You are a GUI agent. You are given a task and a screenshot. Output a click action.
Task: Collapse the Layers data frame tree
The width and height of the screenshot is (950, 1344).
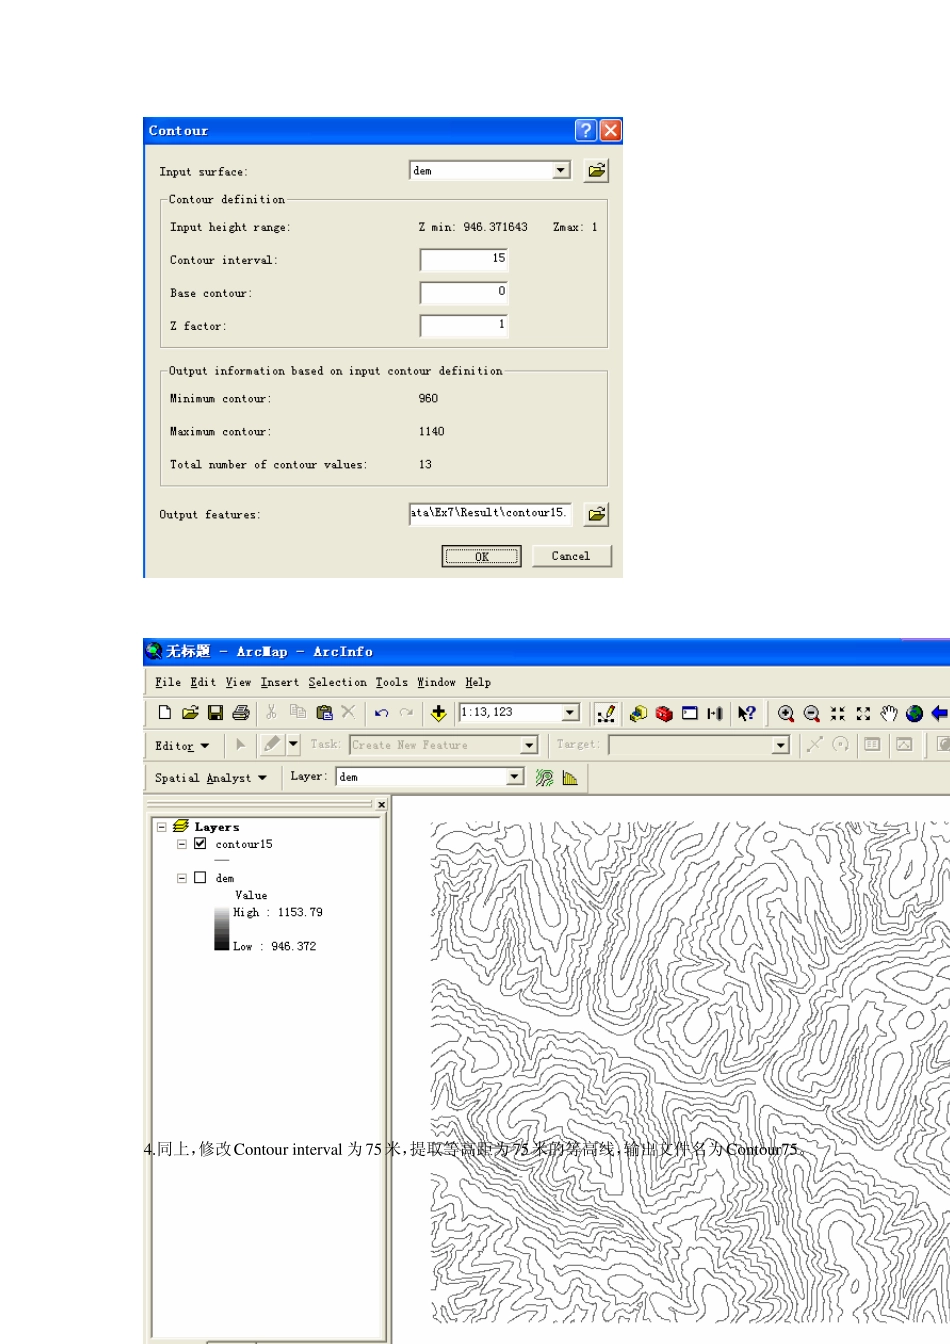161,827
